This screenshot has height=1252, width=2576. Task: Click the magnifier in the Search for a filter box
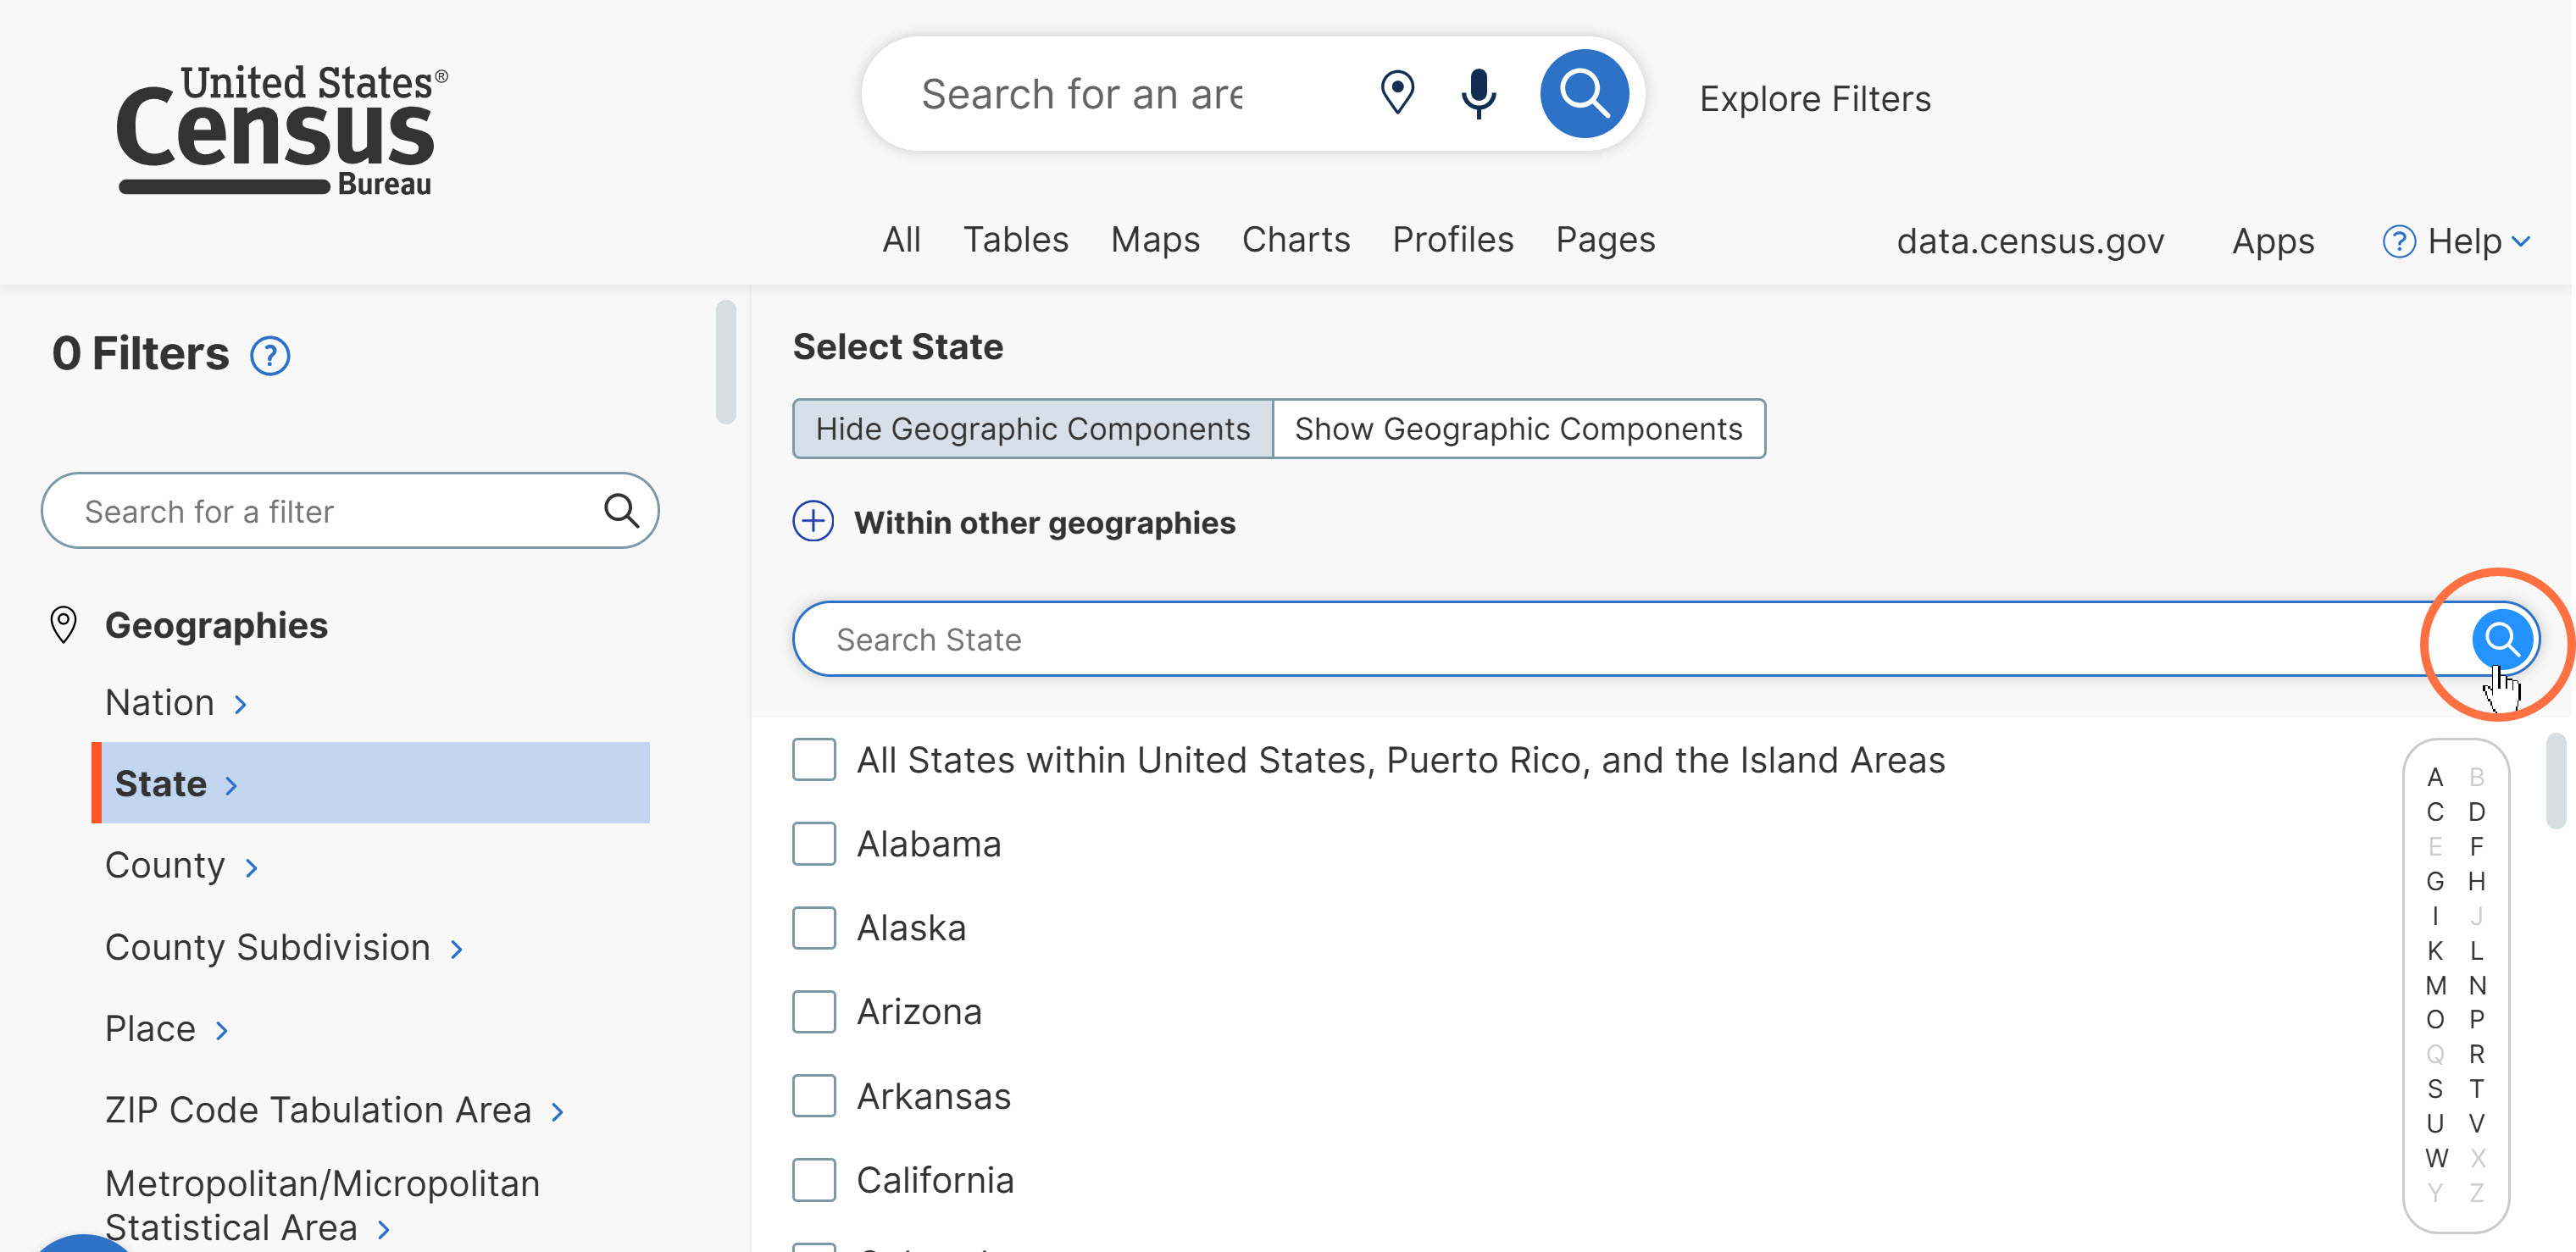[x=621, y=511]
